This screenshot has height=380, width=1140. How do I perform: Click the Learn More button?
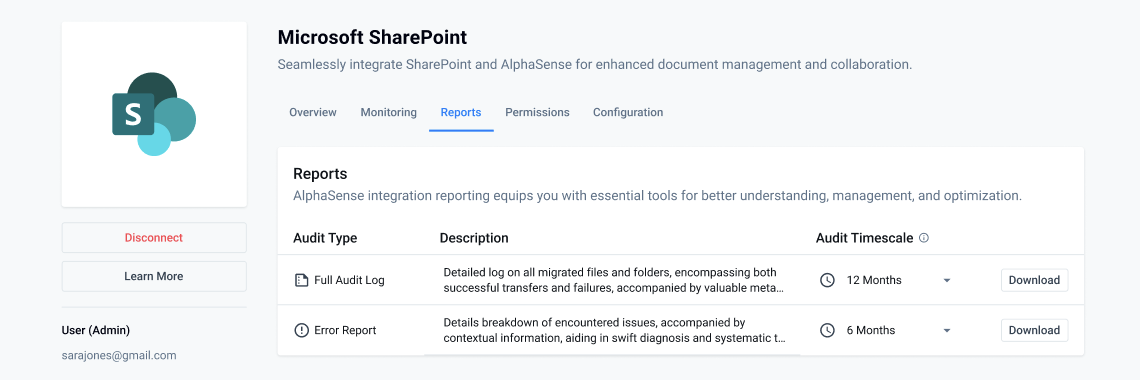coord(154,276)
